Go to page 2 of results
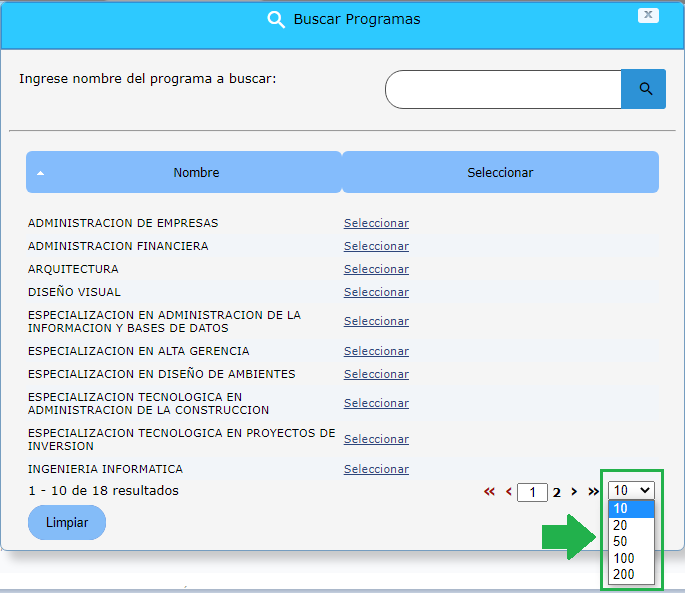The width and height of the screenshot is (685, 594). coord(557,492)
